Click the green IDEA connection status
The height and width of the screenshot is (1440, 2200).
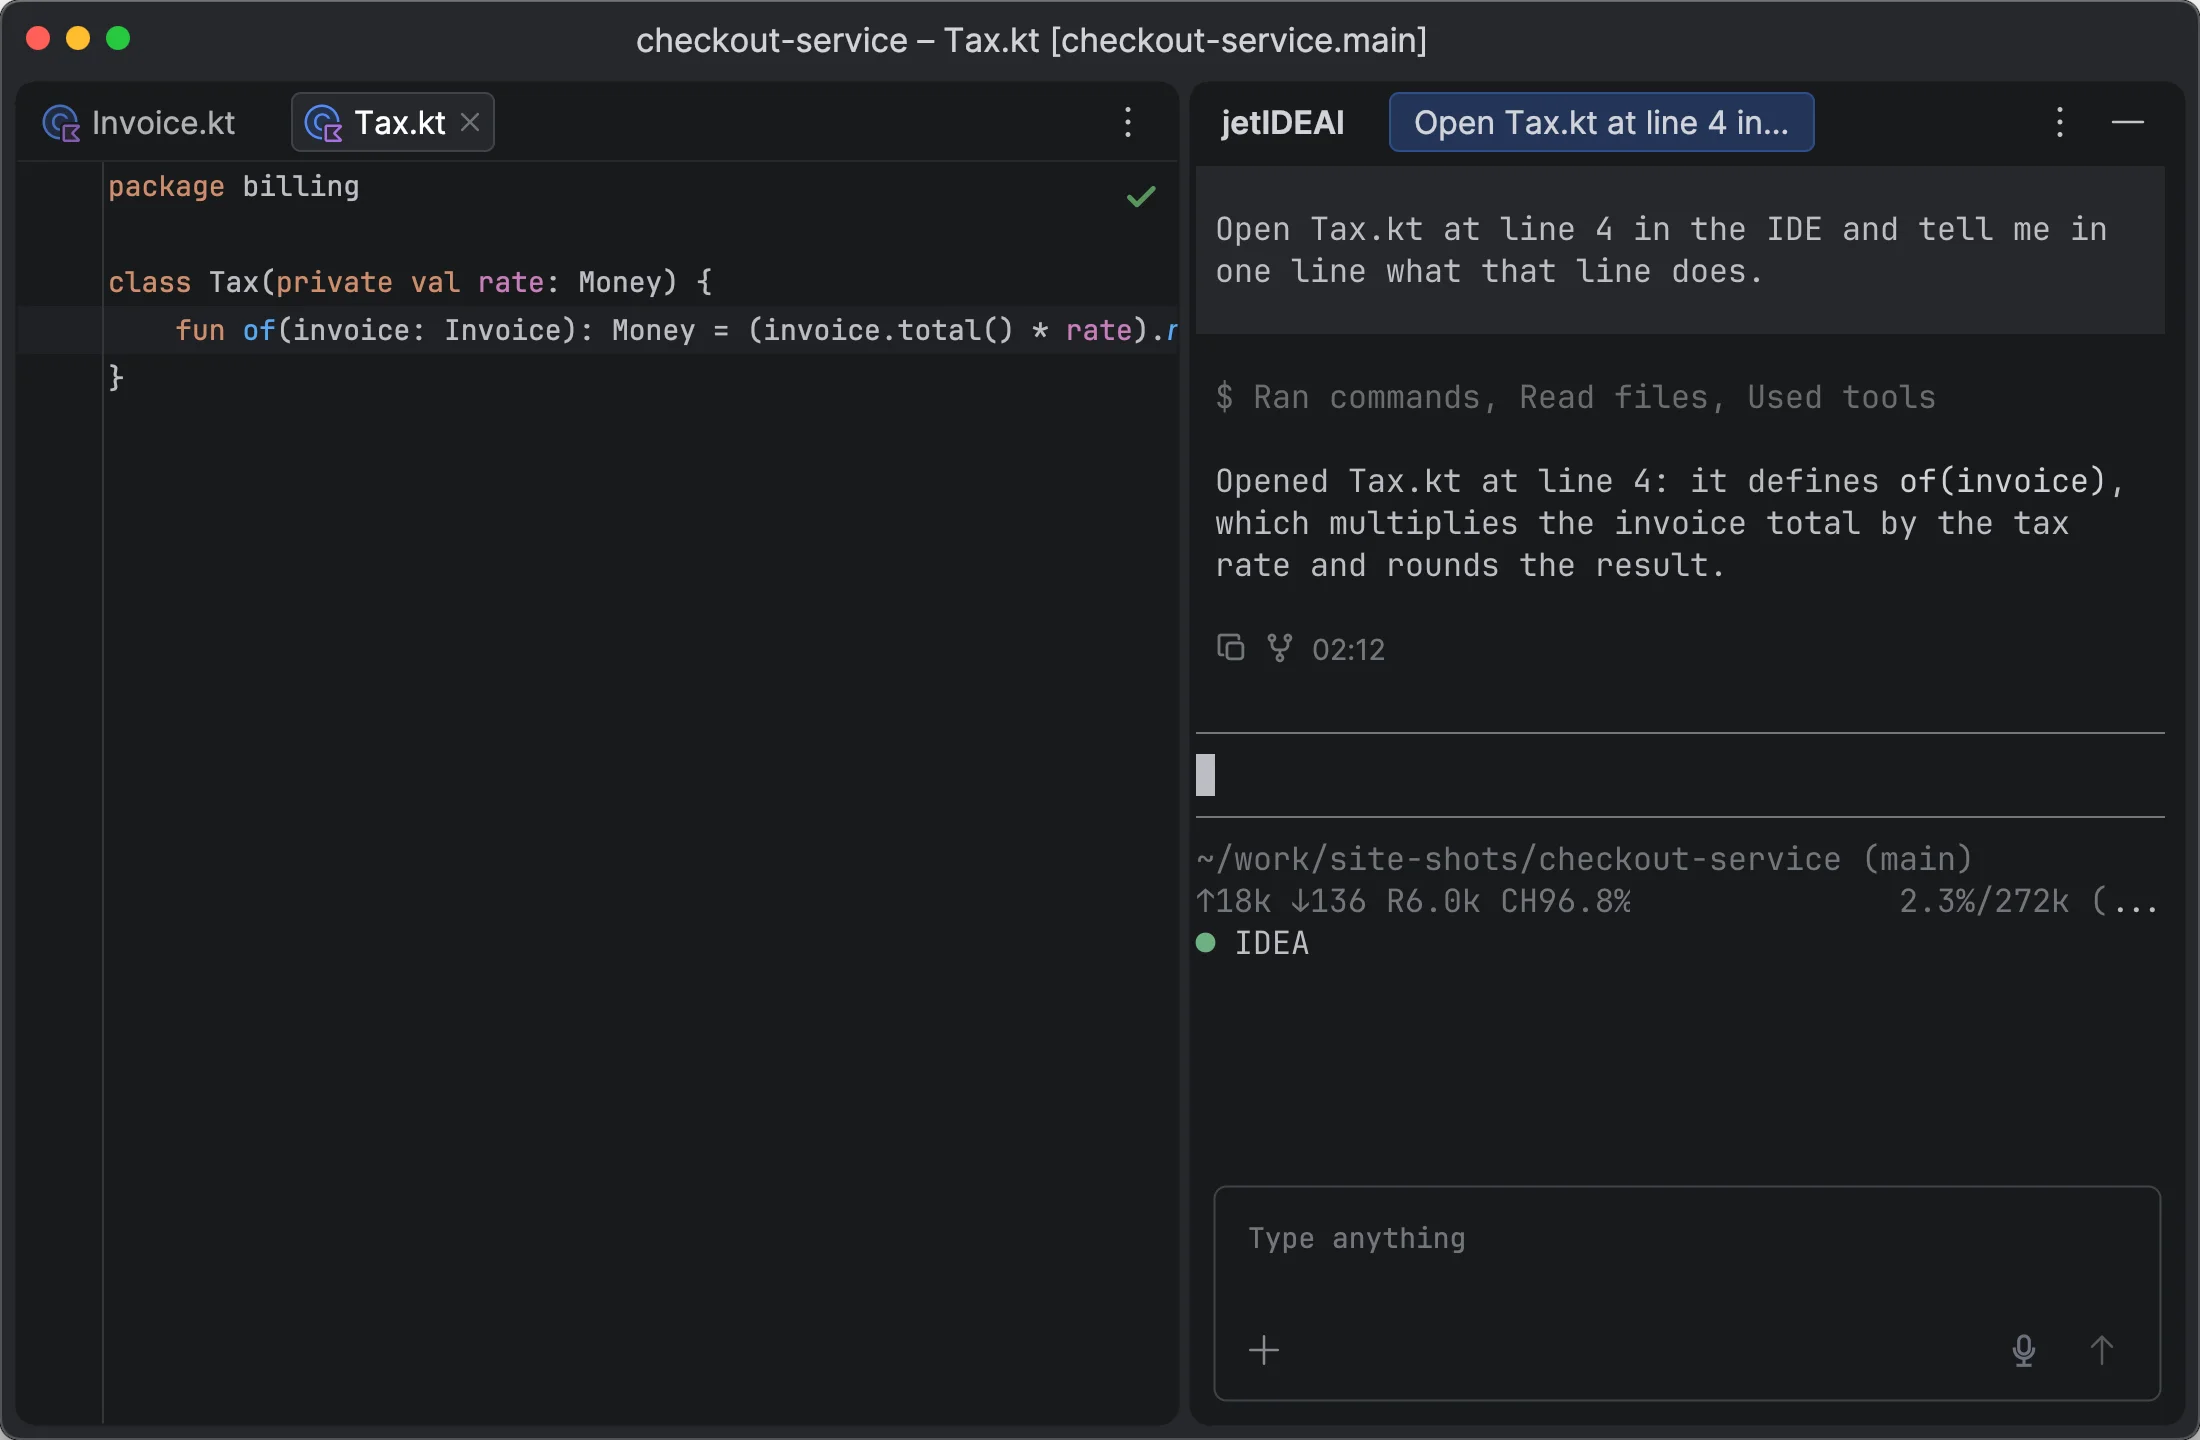click(1252, 943)
